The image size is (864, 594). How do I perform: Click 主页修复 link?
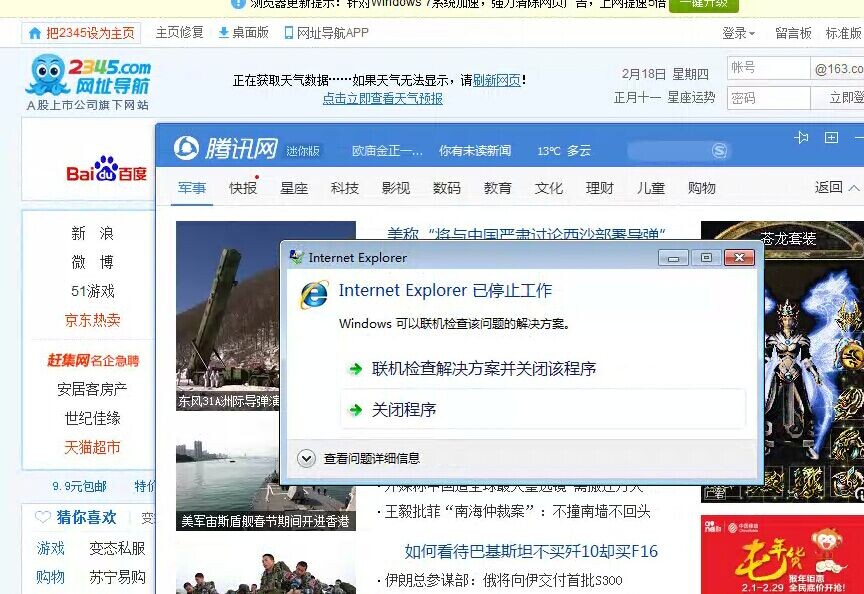[x=180, y=33]
